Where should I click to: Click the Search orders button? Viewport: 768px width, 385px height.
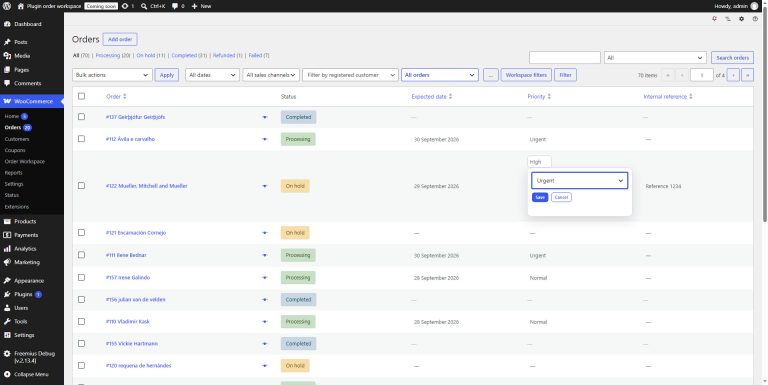[732, 58]
